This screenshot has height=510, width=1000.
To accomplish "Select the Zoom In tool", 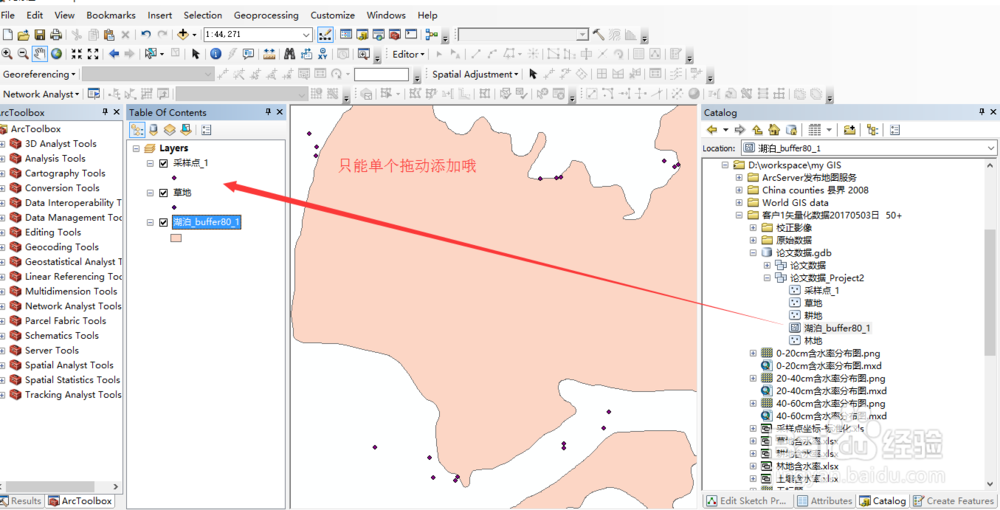I will pyautogui.click(x=7, y=54).
